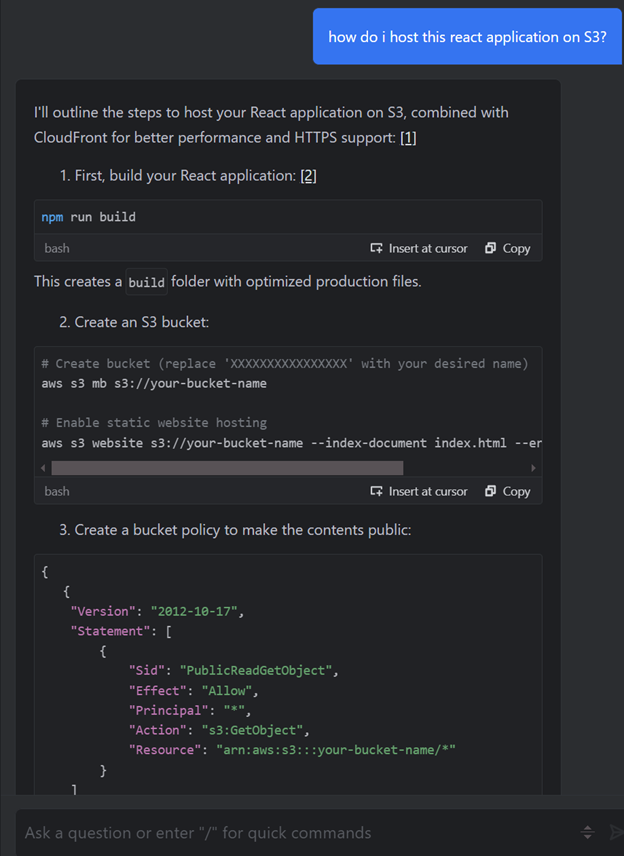Click the npm run build command text
The image size is (624, 856).
click(x=89, y=216)
